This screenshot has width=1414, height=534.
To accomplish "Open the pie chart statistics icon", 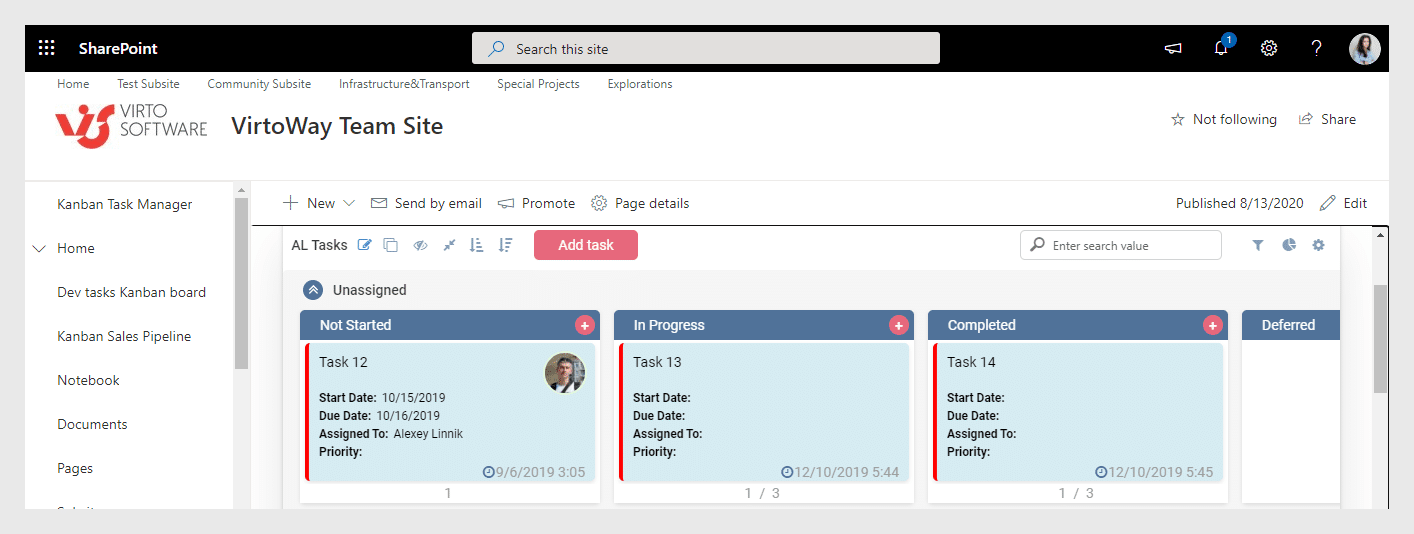I will [1289, 245].
